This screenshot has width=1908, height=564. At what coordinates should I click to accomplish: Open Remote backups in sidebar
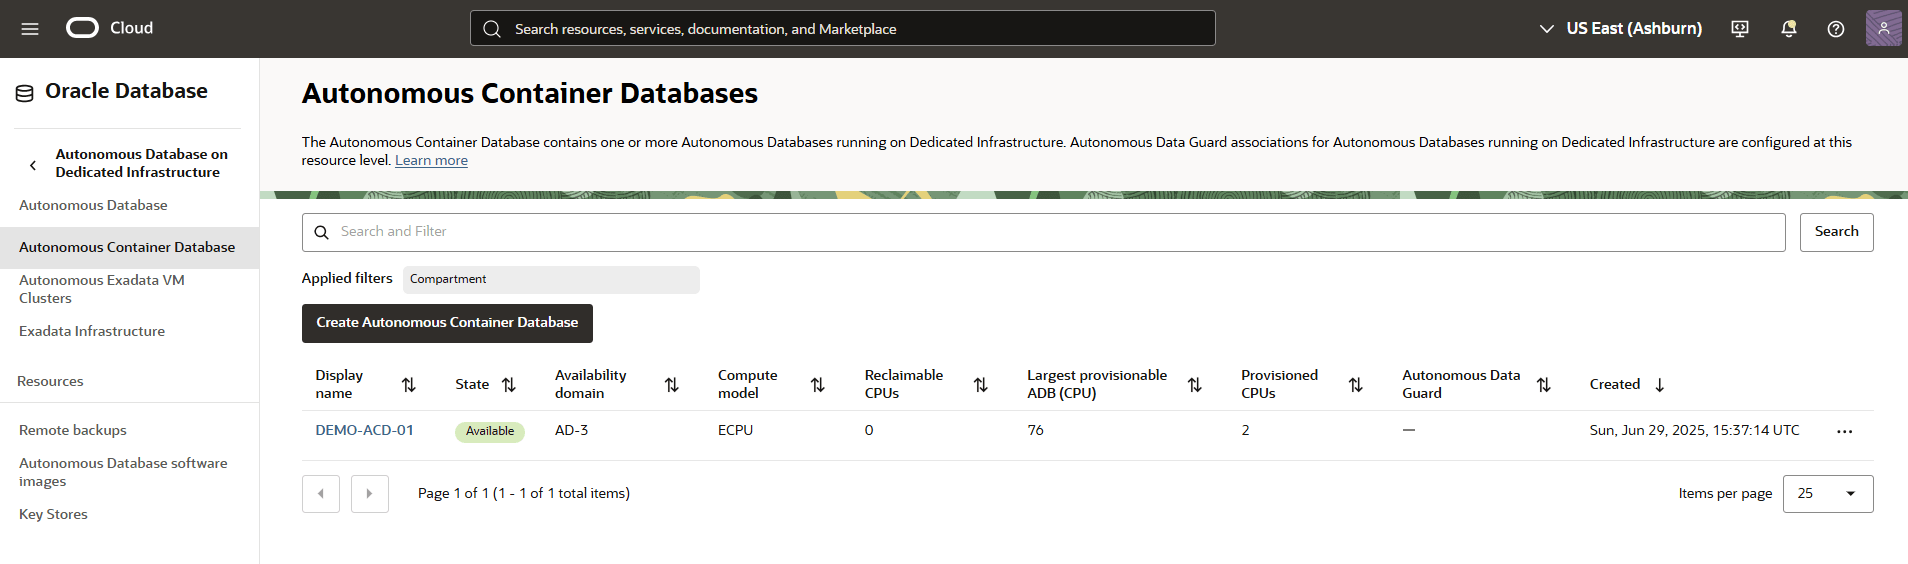73,430
